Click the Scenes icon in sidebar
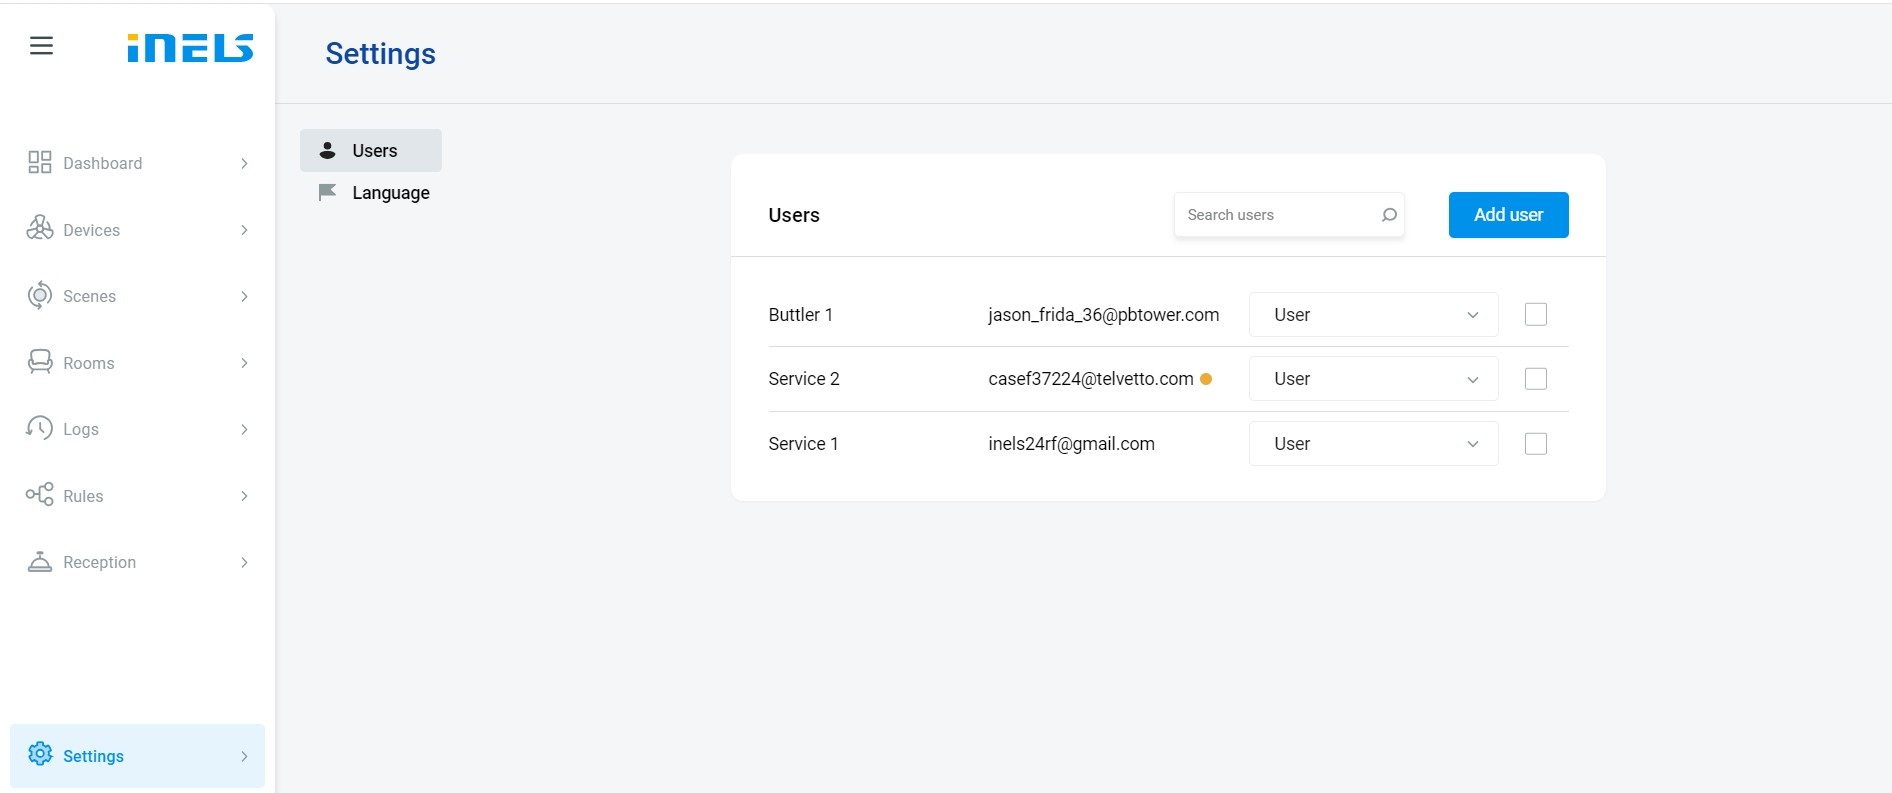Image resolution: width=1892 pixels, height=793 pixels. (40, 296)
